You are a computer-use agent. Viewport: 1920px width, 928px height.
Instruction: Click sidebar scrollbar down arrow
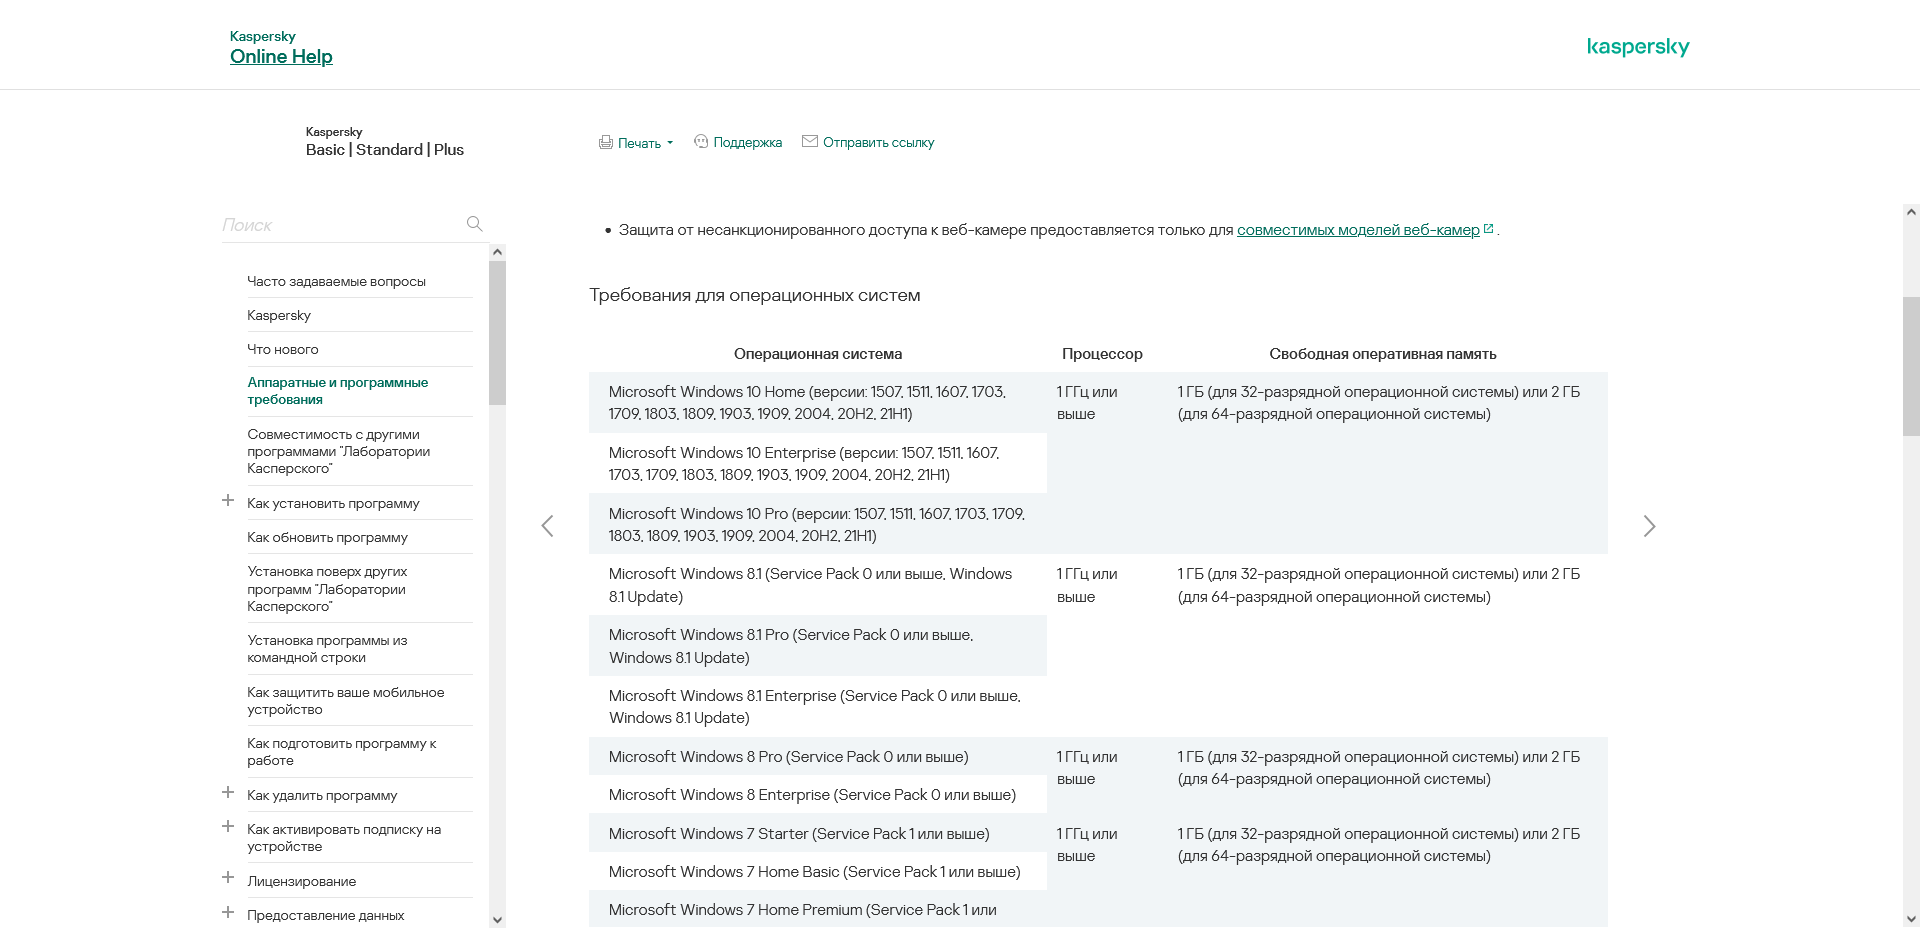(x=498, y=920)
